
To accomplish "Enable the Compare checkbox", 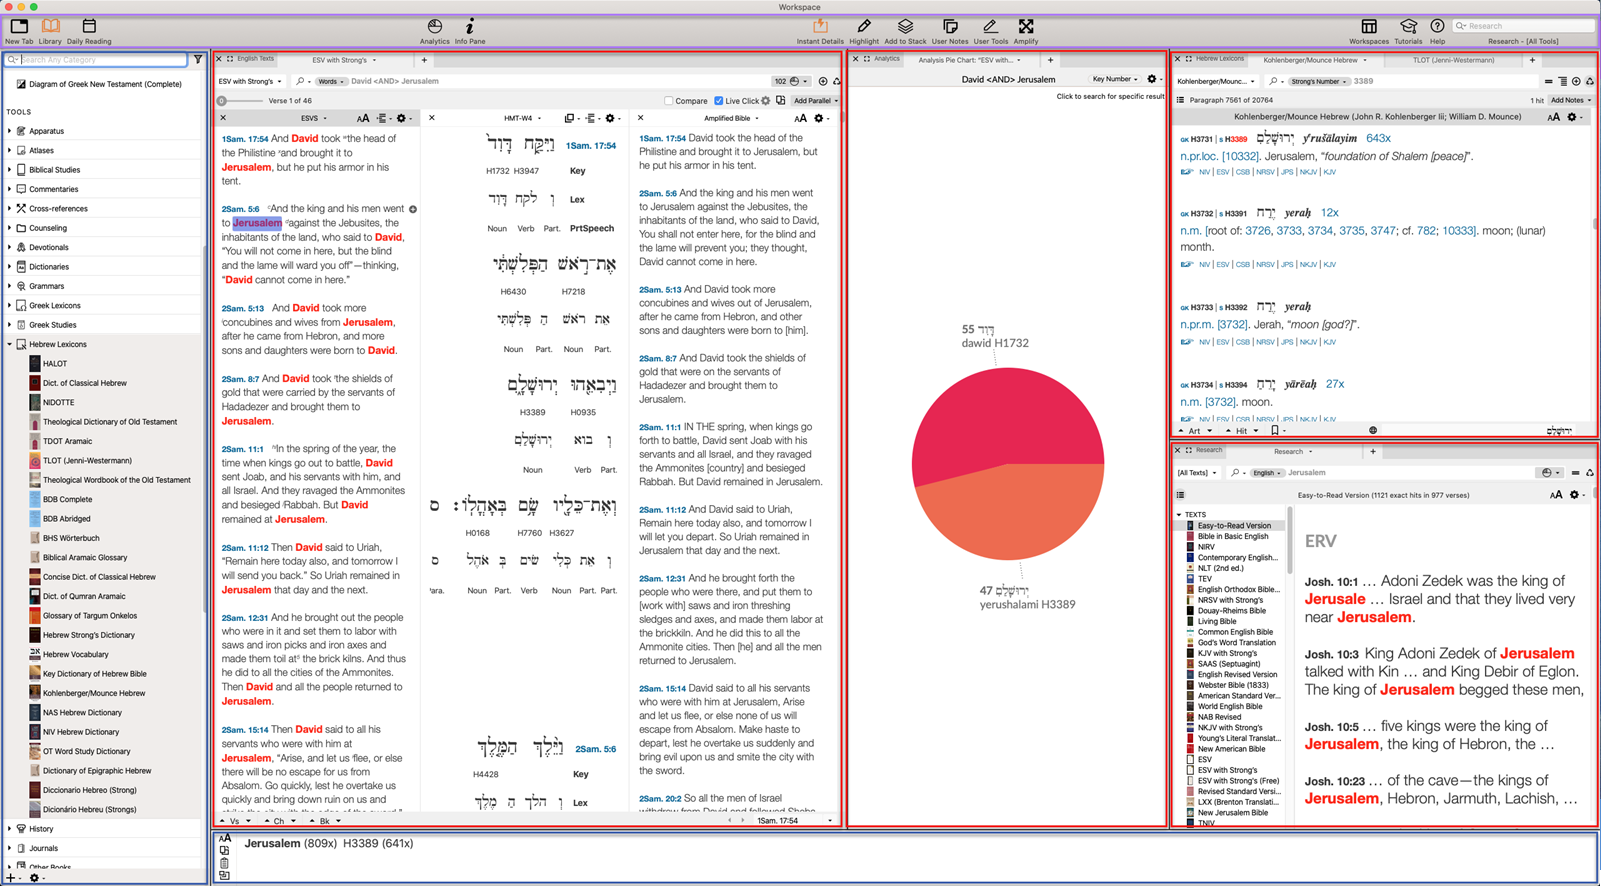I will pyautogui.click(x=669, y=101).
